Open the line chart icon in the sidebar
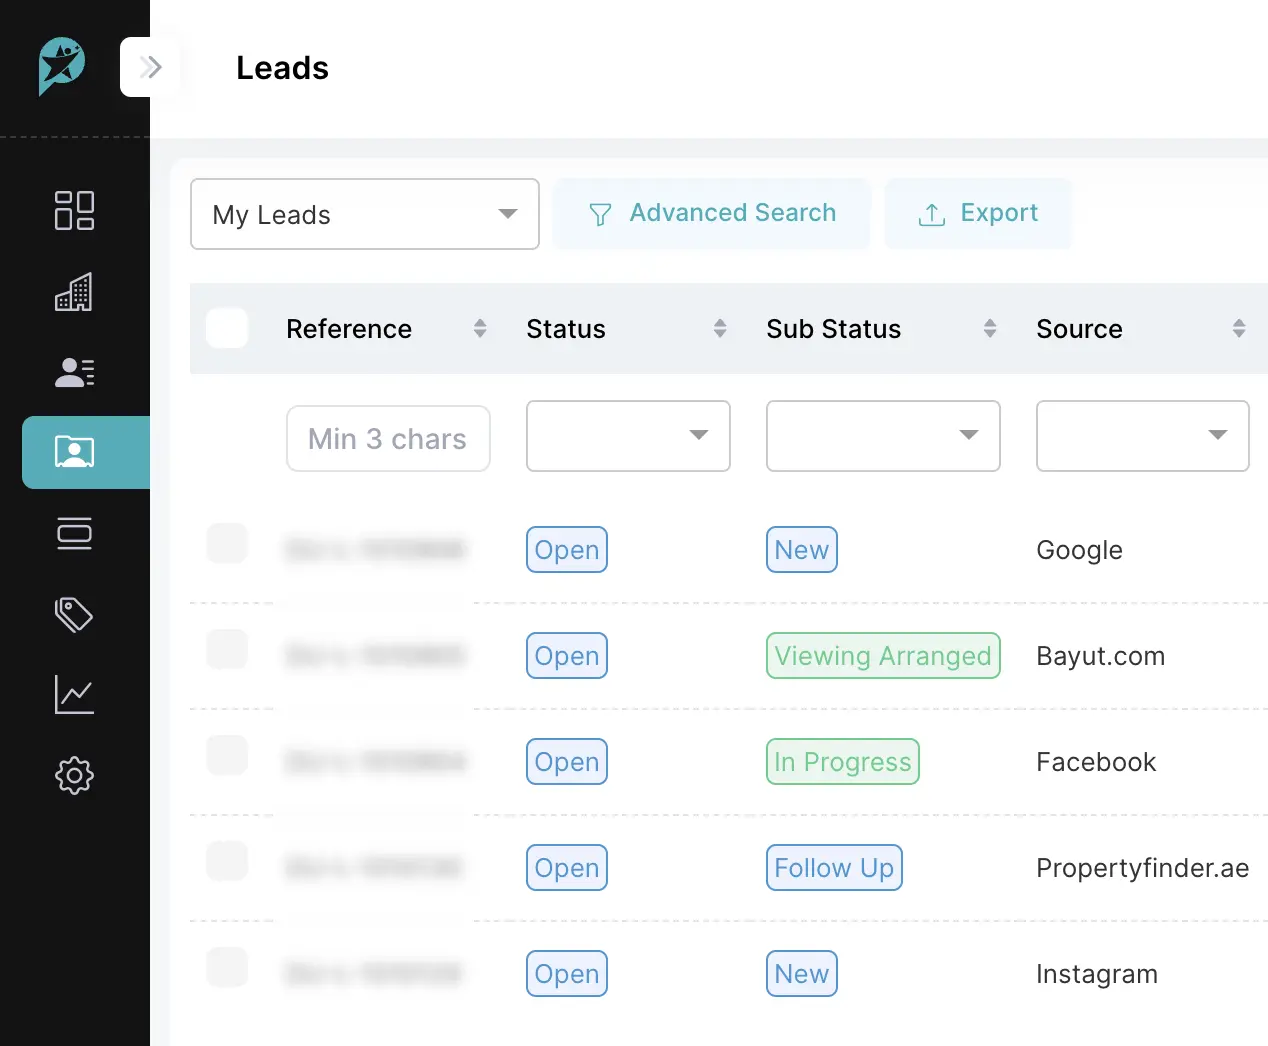The width and height of the screenshot is (1268, 1046). point(74,695)
